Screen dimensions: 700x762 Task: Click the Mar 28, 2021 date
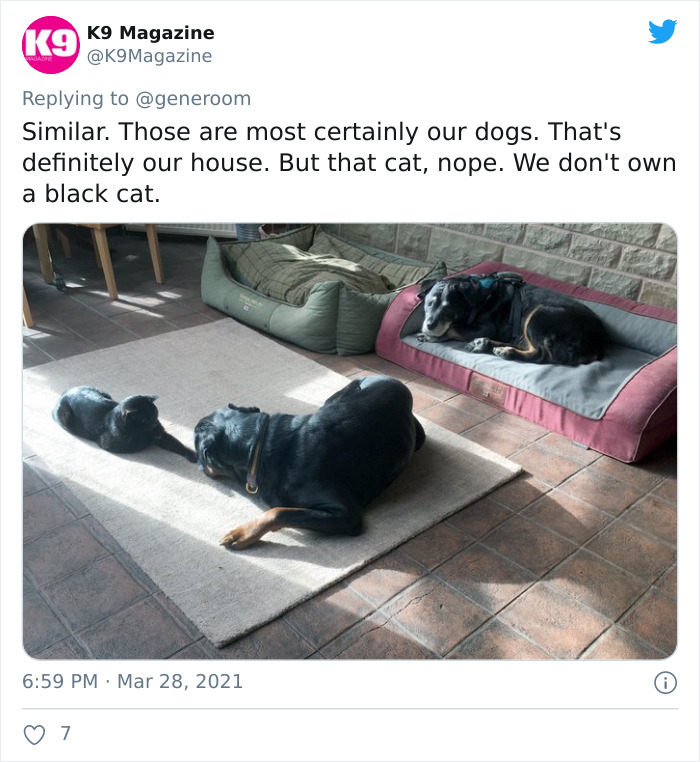pos(180,681)
